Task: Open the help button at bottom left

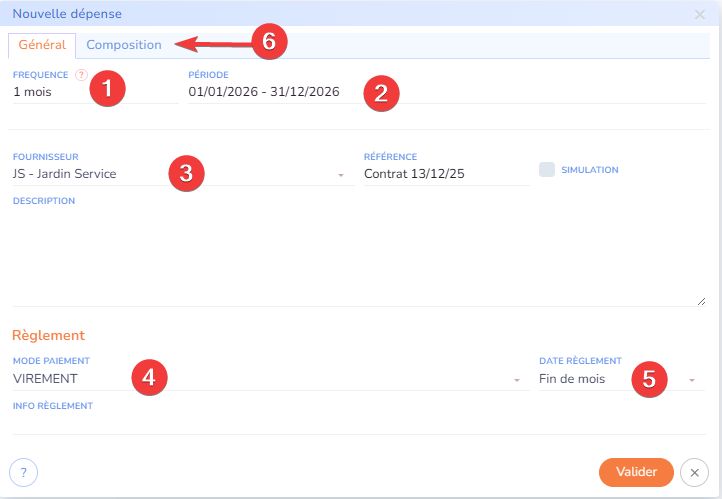Action: pos(23,472)
